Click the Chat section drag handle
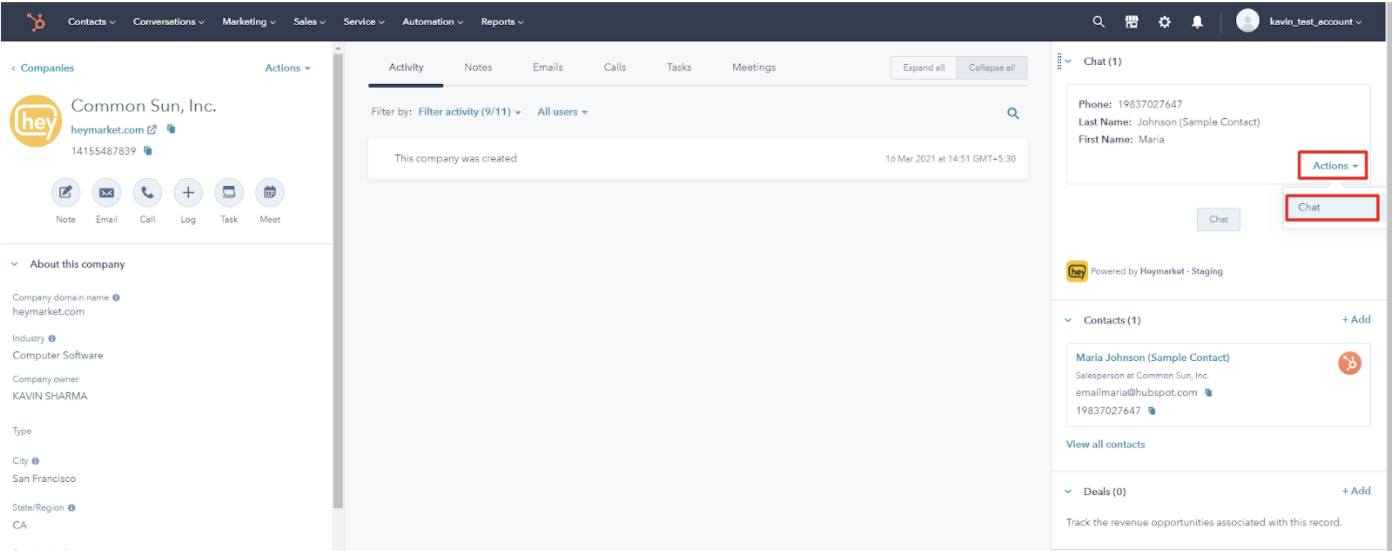 point(1058,61)
